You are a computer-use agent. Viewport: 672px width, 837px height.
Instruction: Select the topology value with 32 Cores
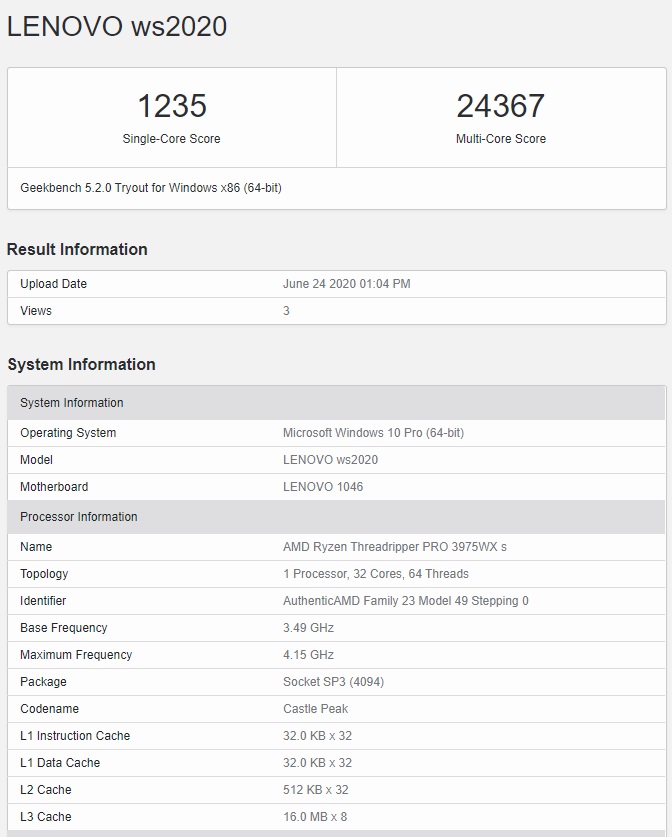[x=375, y=574]
